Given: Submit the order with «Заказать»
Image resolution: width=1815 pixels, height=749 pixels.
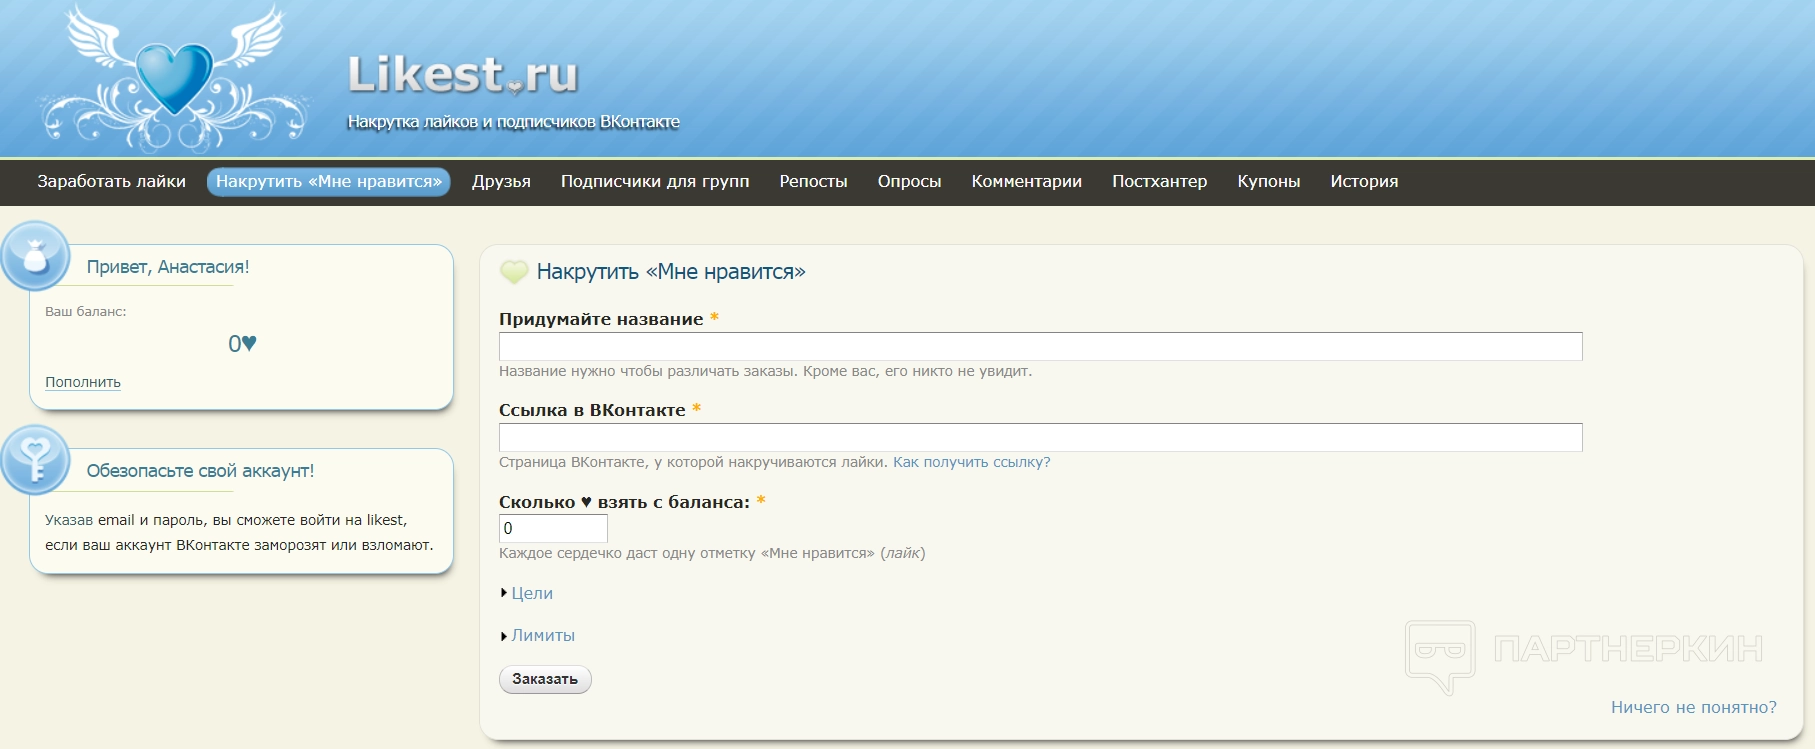Looking at the screenshot, I should [x=545, y=679].
